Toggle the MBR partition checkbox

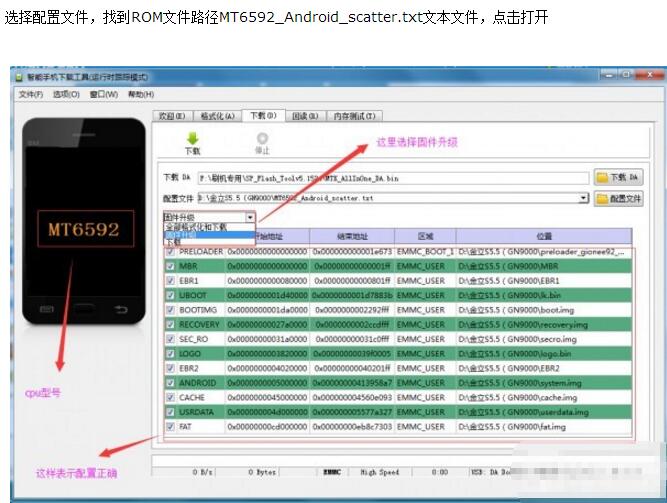171,266
